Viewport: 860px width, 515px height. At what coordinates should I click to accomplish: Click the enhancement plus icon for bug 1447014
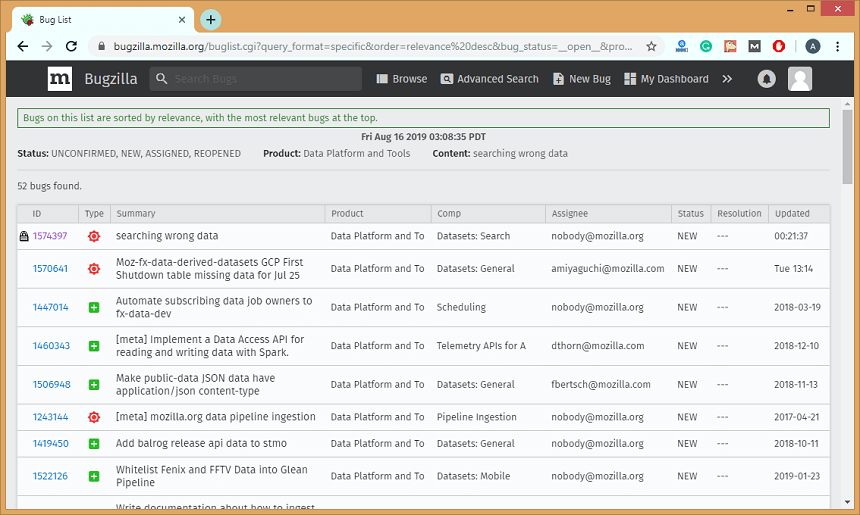[94, 307]
